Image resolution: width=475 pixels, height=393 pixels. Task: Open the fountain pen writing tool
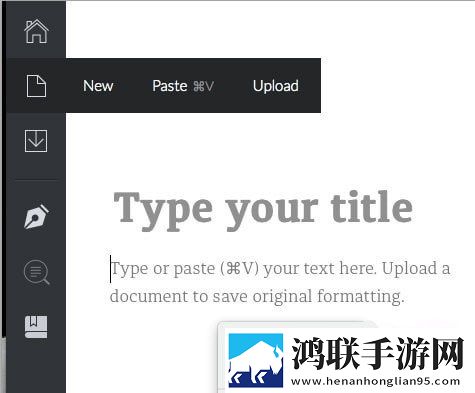click(x=37, y=216)
